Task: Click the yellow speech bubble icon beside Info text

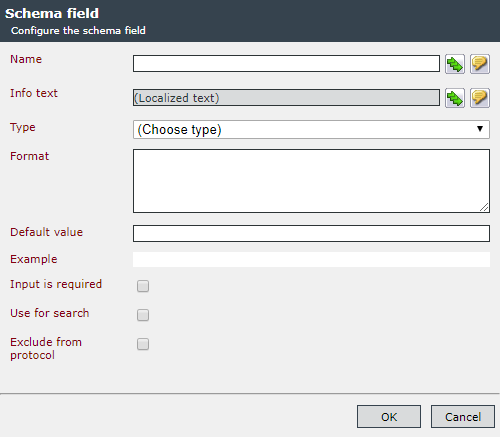Action: pos(480,98)
